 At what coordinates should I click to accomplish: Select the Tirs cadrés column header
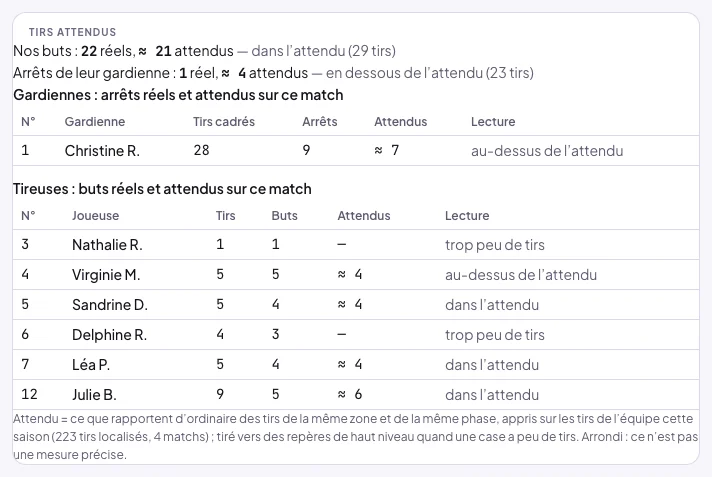224,122
